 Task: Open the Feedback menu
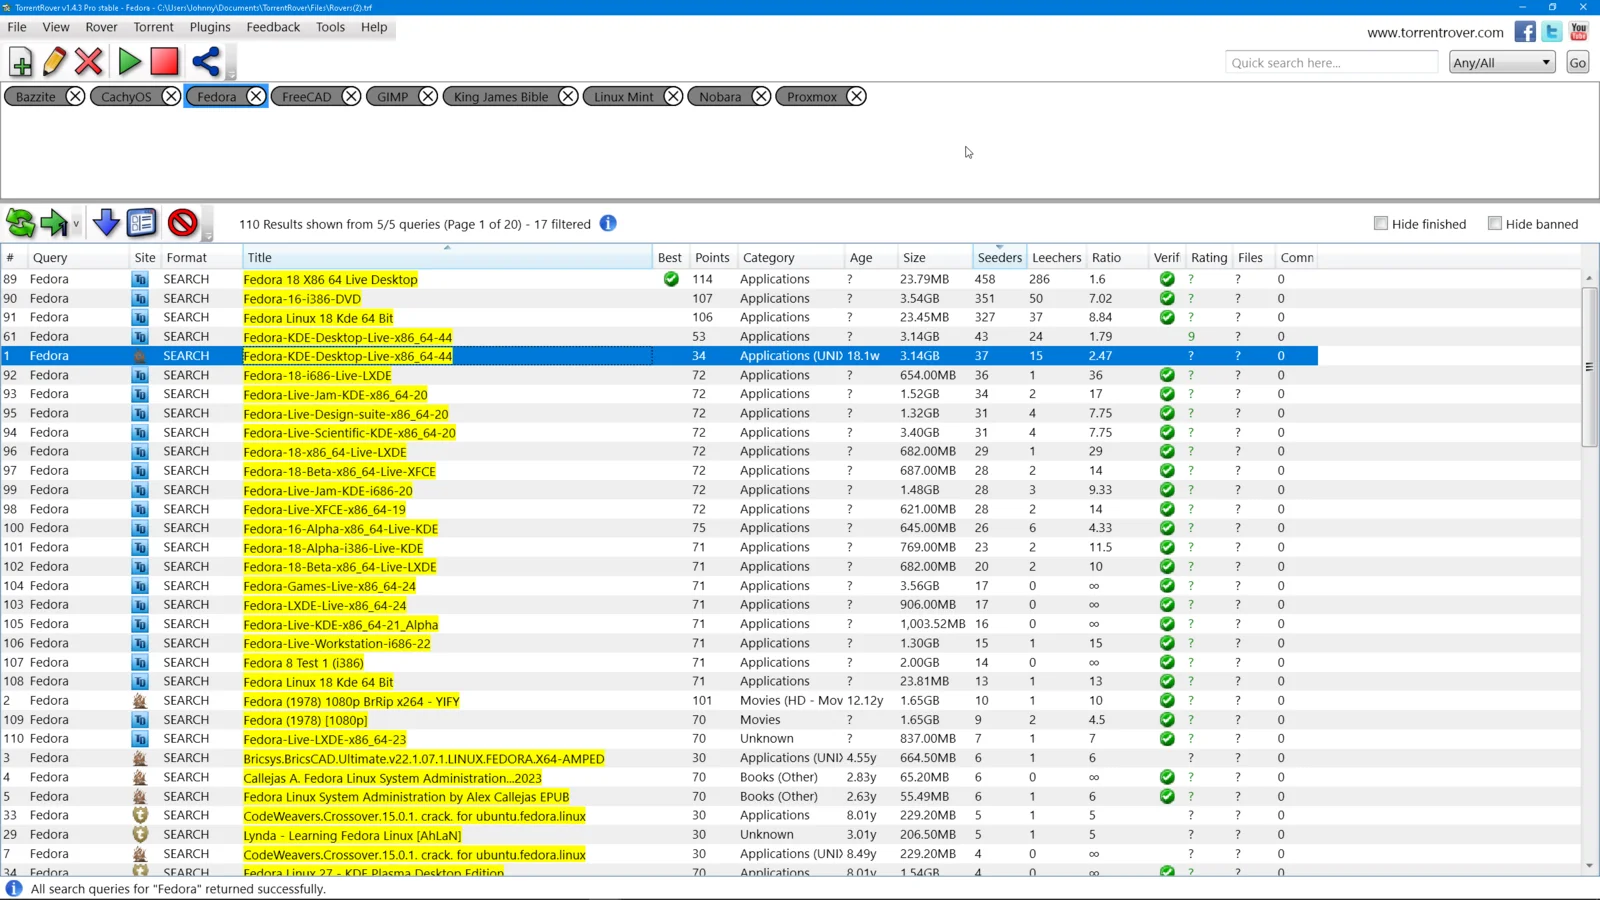click(273, 27)
